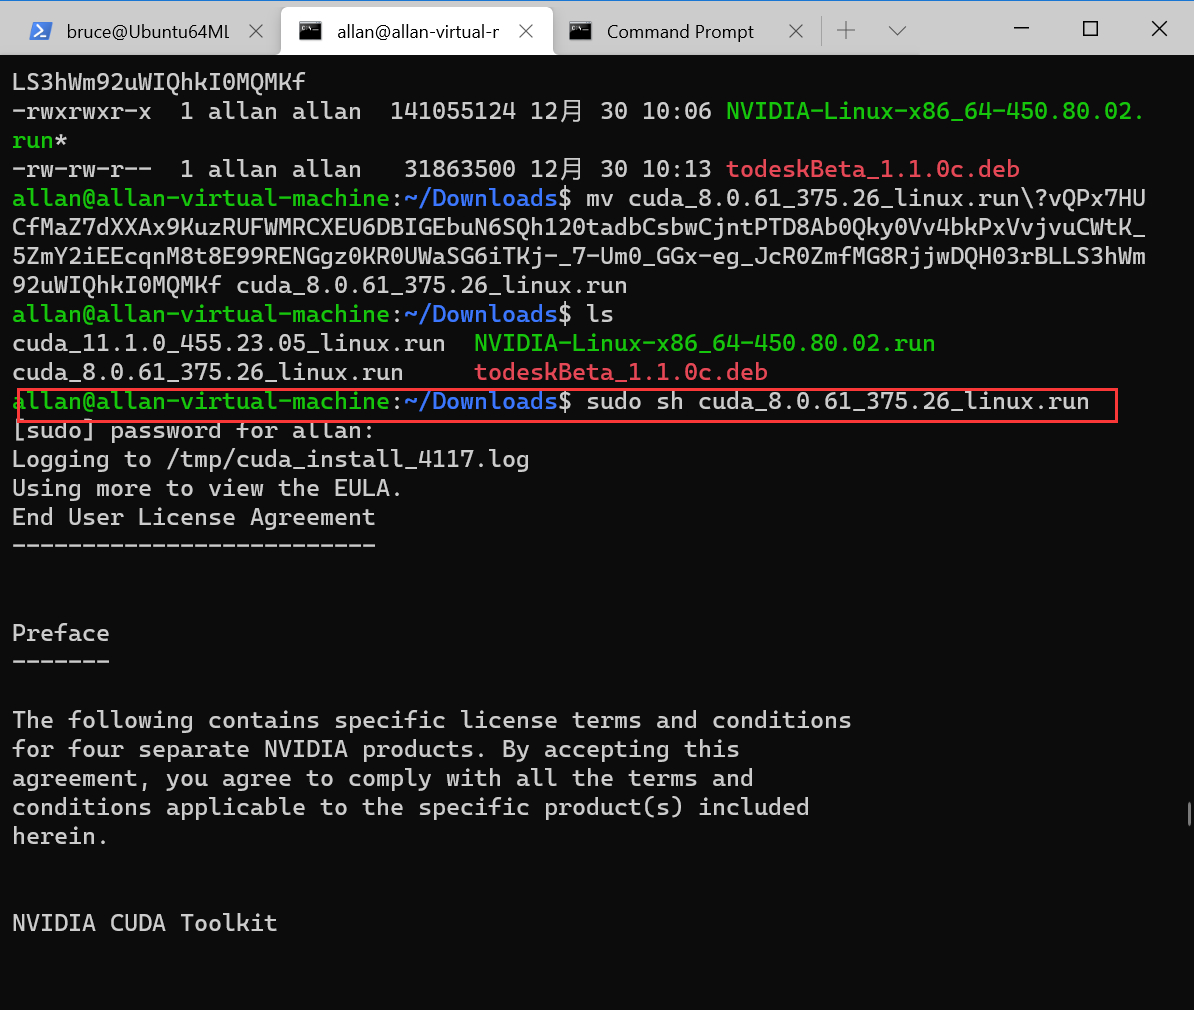Click the '[sudo] password for allan:' prompt

tap(193, 431)
